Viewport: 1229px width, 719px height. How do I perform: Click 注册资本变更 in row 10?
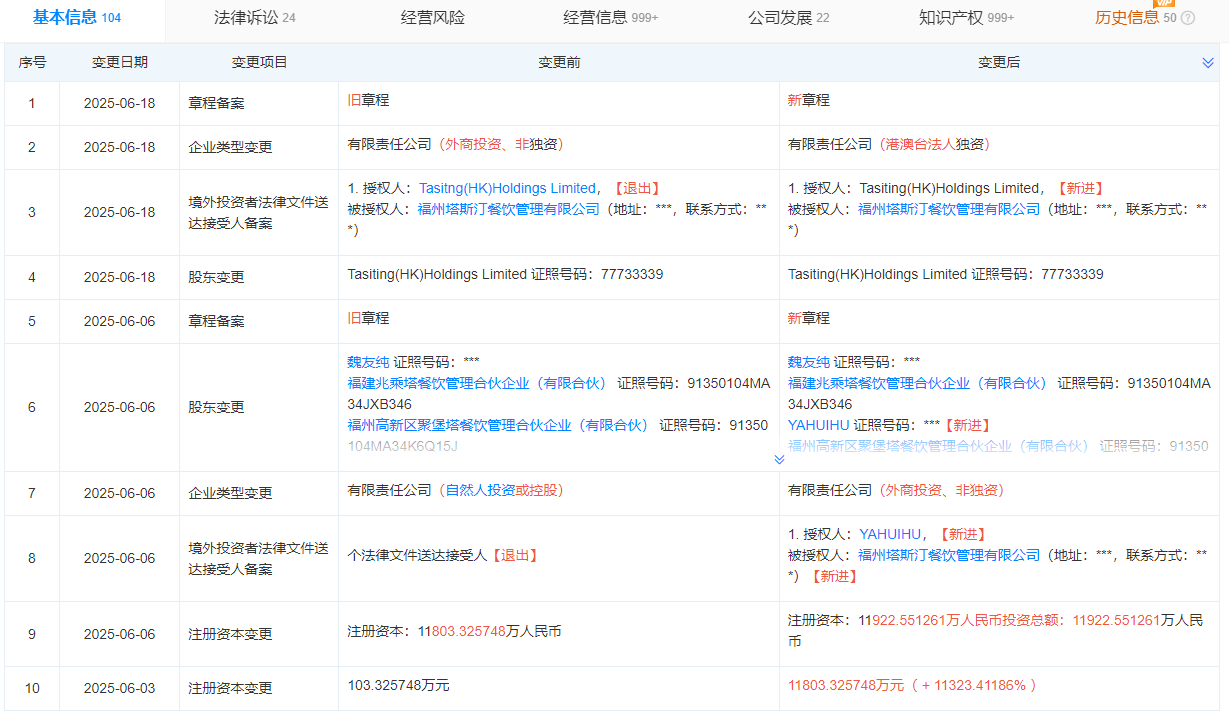231,688
